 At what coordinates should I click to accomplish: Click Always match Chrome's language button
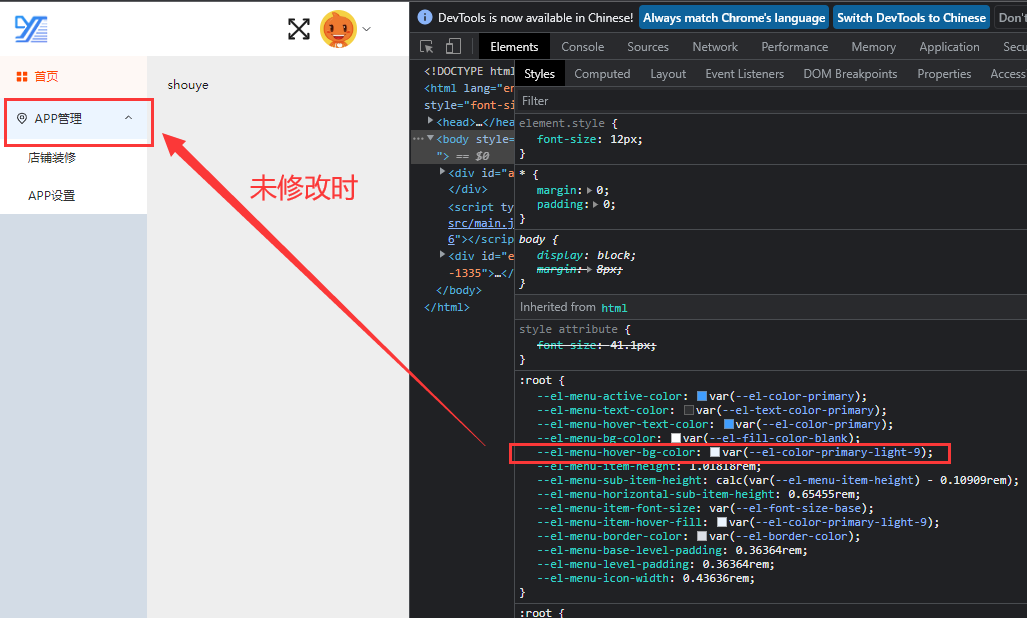coord(734,18)
